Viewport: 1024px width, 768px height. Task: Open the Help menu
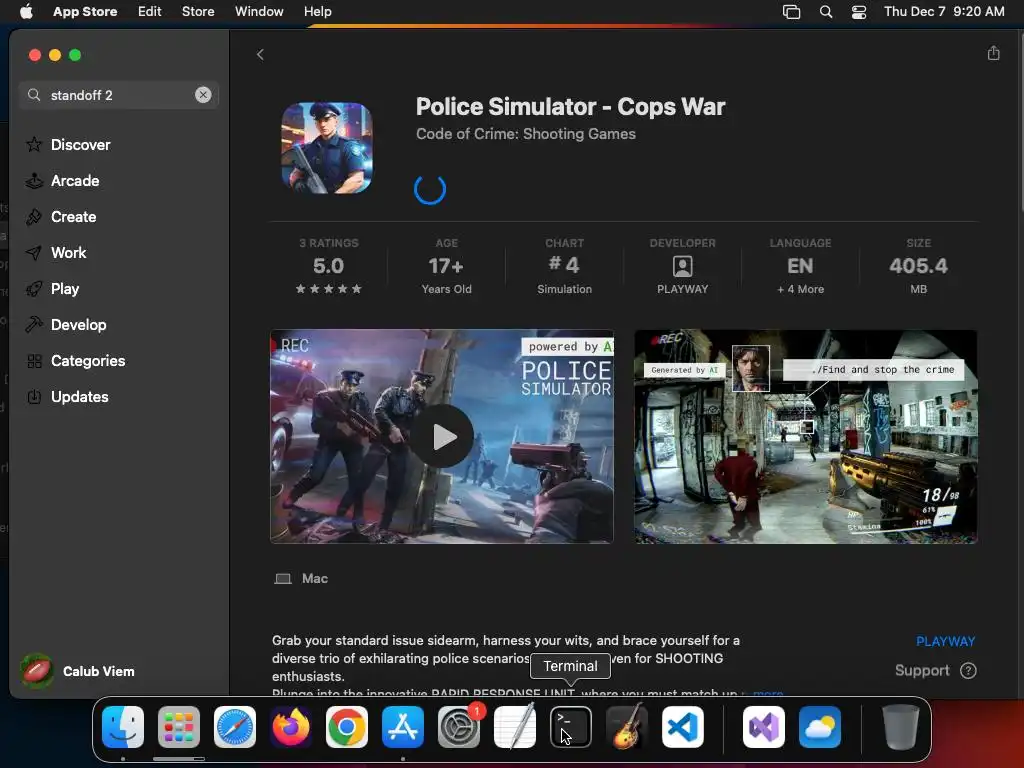click(317, 12)
